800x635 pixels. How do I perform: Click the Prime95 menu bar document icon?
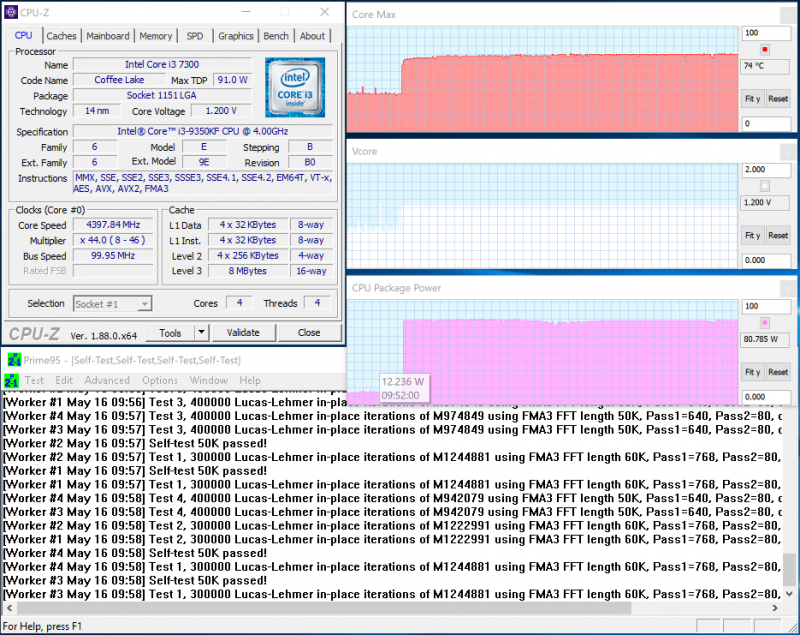pos(11,380)
